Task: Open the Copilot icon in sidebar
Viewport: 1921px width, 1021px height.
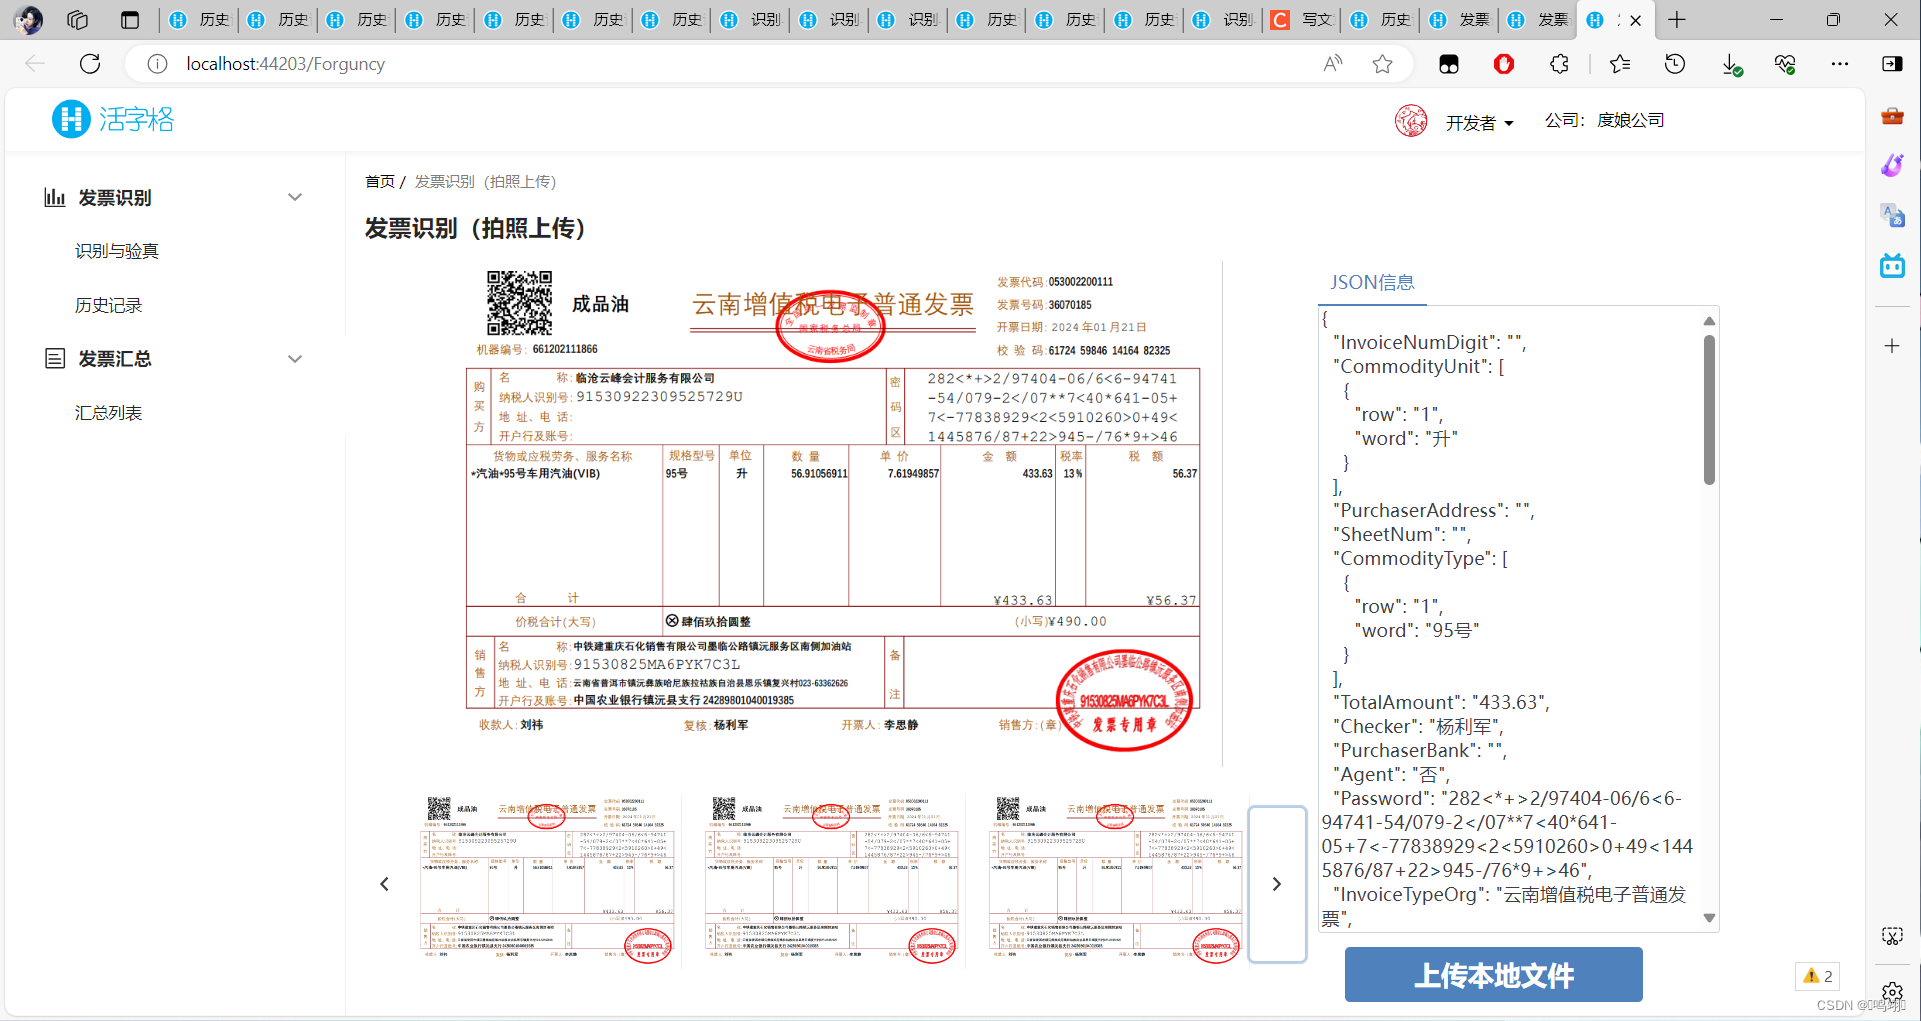Action: (1892, 166)
